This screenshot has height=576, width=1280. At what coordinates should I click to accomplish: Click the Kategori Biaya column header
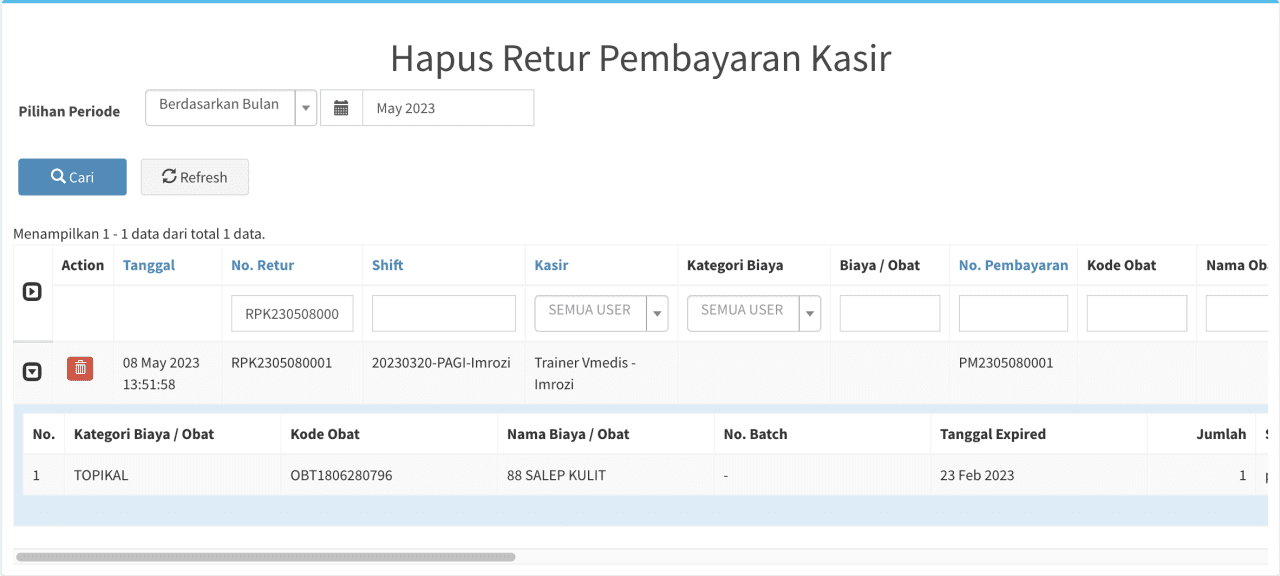point(735,265)
